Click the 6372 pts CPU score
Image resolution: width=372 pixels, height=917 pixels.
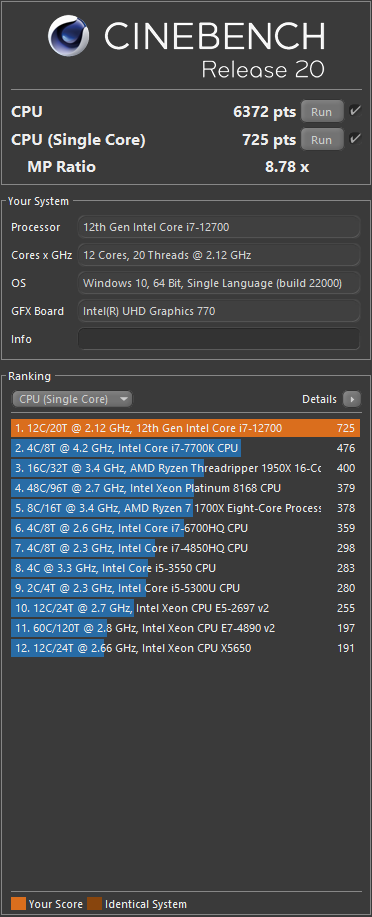tap(264, 112)
